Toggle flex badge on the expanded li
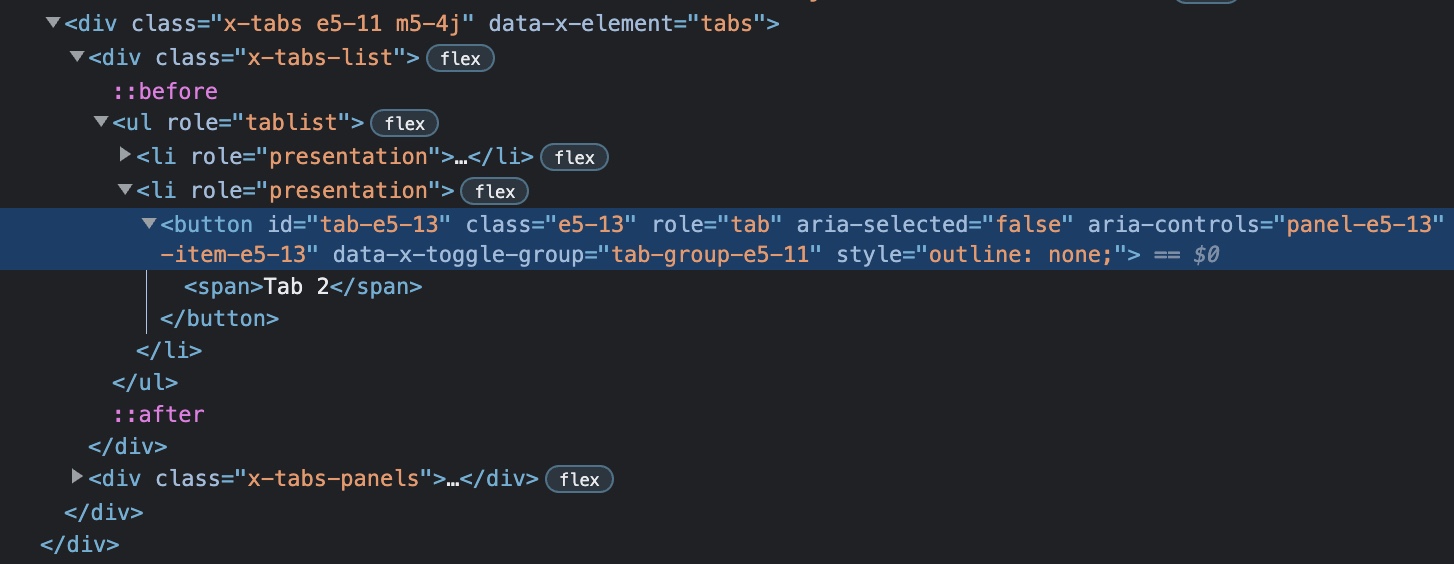 (x=494, y=191)
